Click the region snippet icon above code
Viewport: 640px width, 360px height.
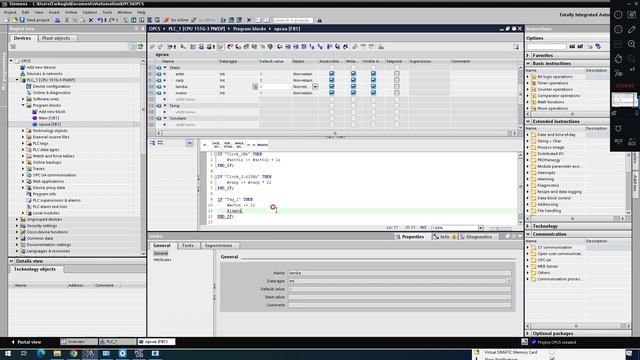coord(262,145)
